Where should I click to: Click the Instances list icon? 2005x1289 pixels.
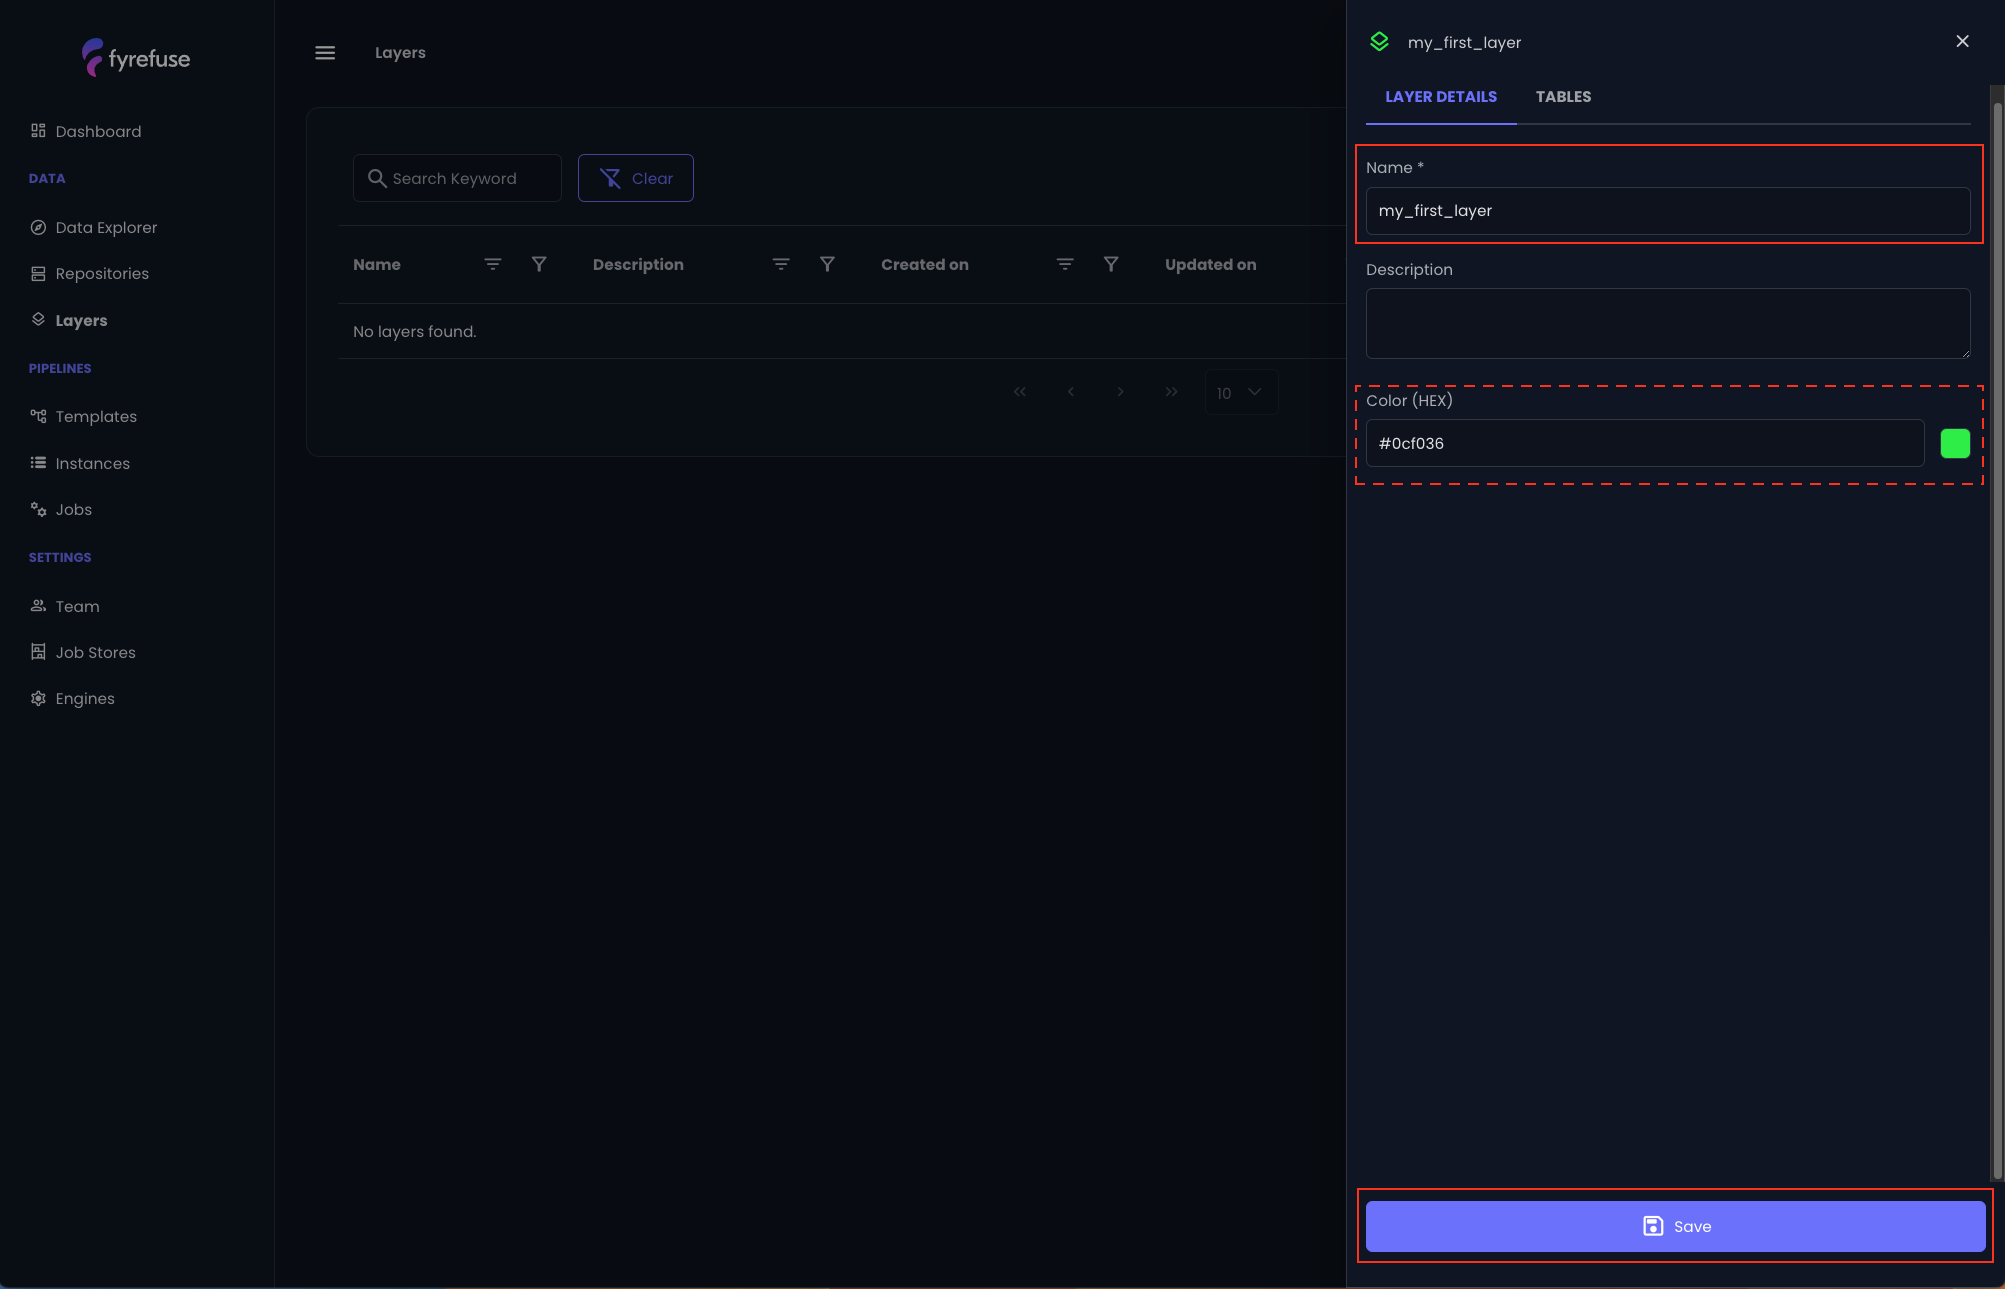38,463
